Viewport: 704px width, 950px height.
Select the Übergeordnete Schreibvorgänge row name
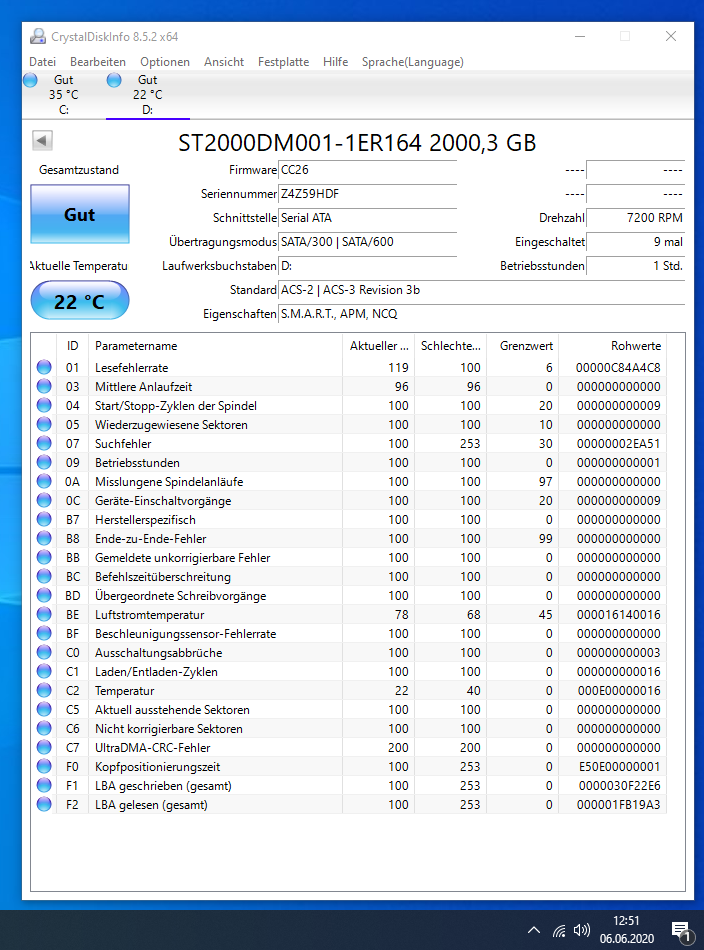(181, 596)
